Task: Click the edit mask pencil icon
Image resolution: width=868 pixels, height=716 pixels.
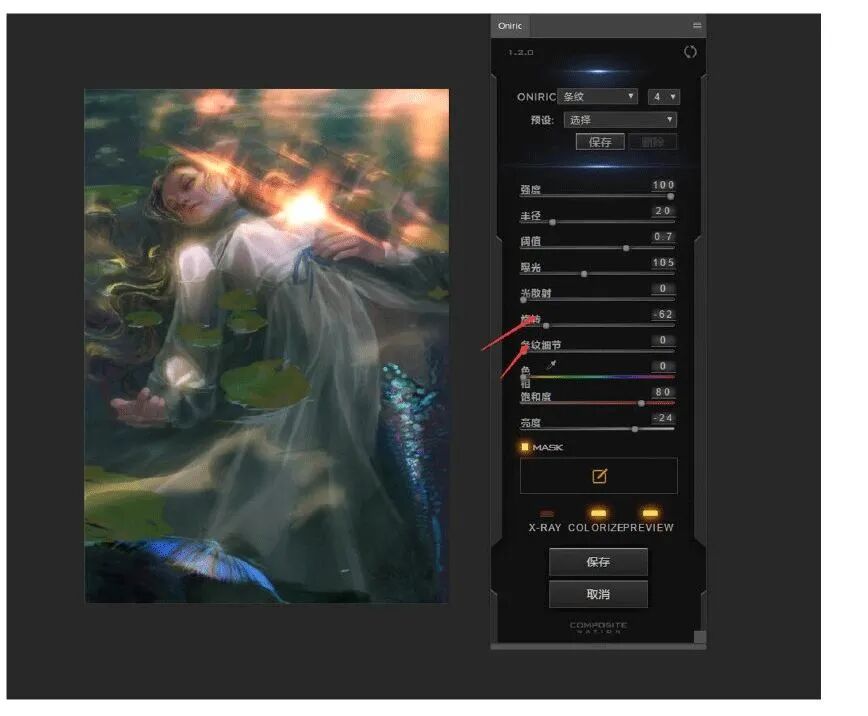Action: [x=599, y=476]
